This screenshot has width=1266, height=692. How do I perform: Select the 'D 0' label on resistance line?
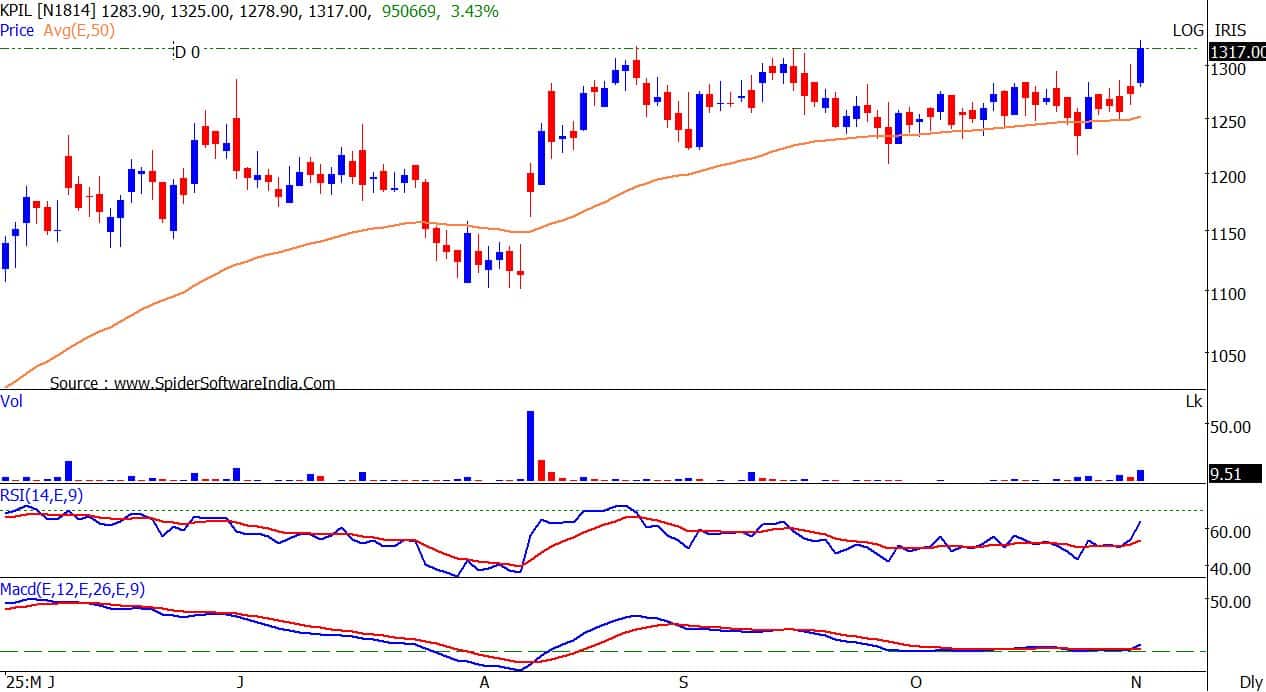pos(187,52)
